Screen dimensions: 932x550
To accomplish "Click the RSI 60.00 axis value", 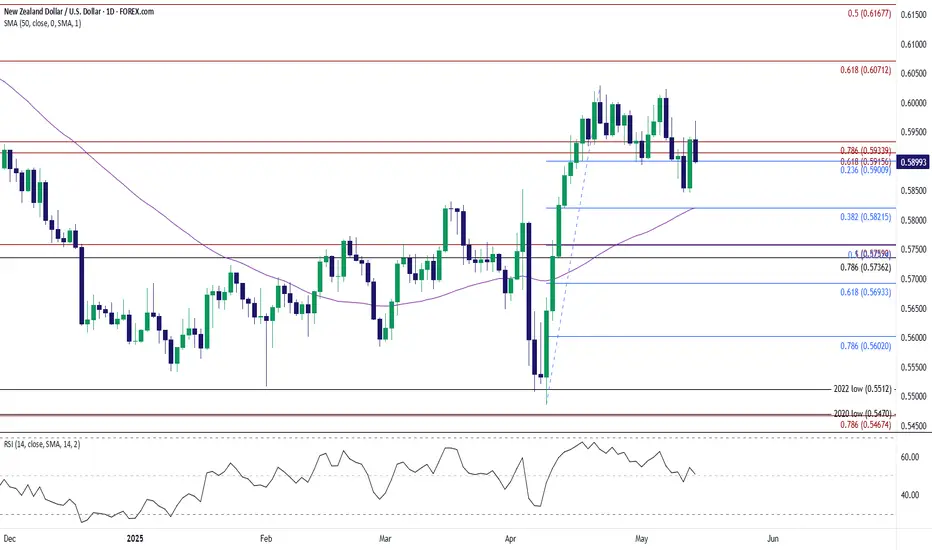I will [x=910, y=457].
